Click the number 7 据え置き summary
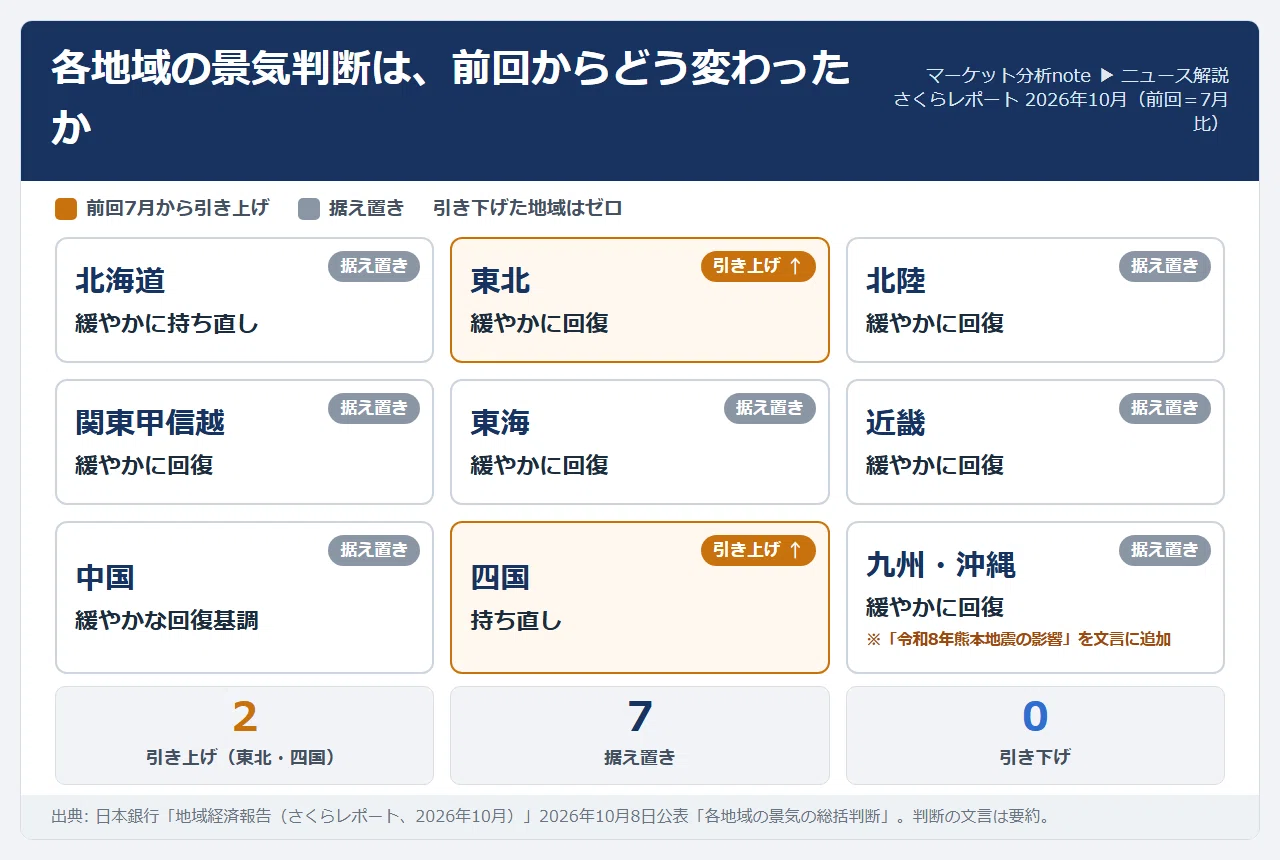 point(640,717)
